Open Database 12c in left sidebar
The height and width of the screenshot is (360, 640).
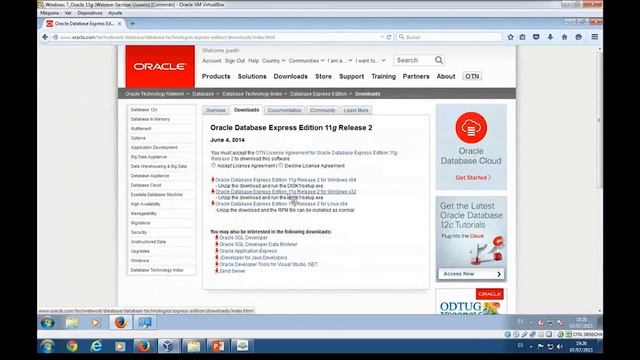pos(144,110)
